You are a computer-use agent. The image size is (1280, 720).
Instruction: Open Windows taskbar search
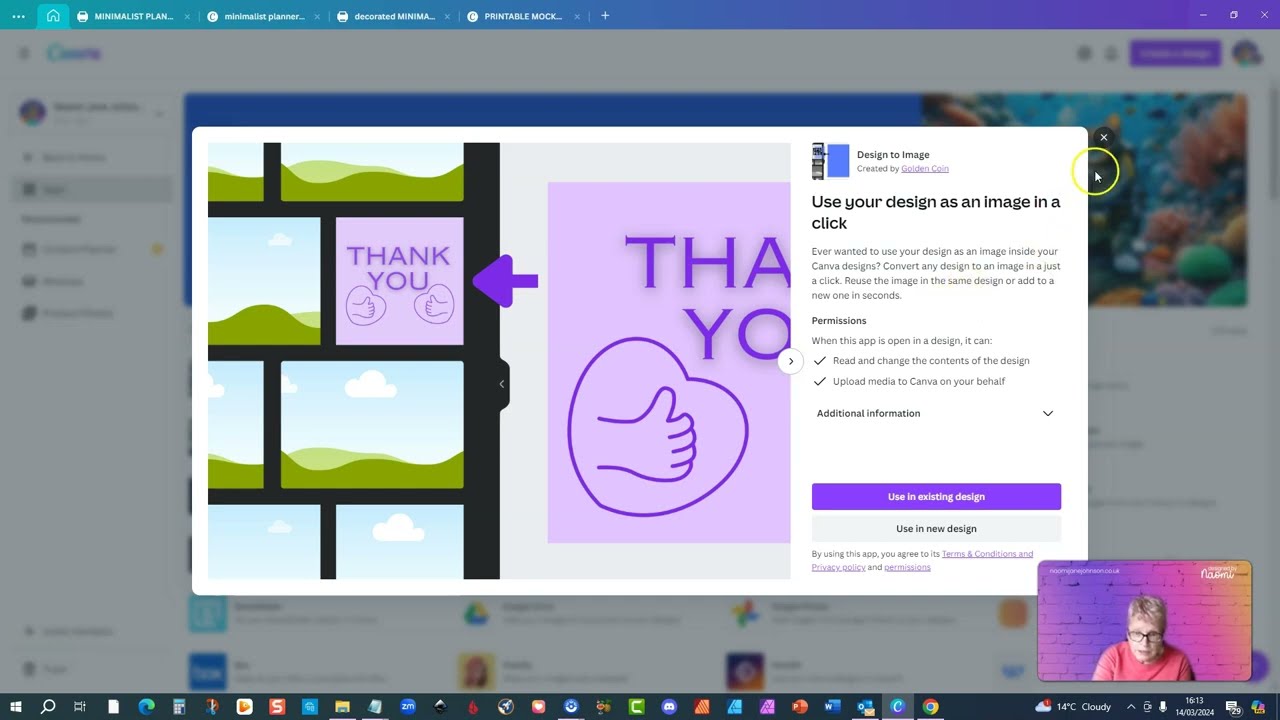click(x=47, y=707)
